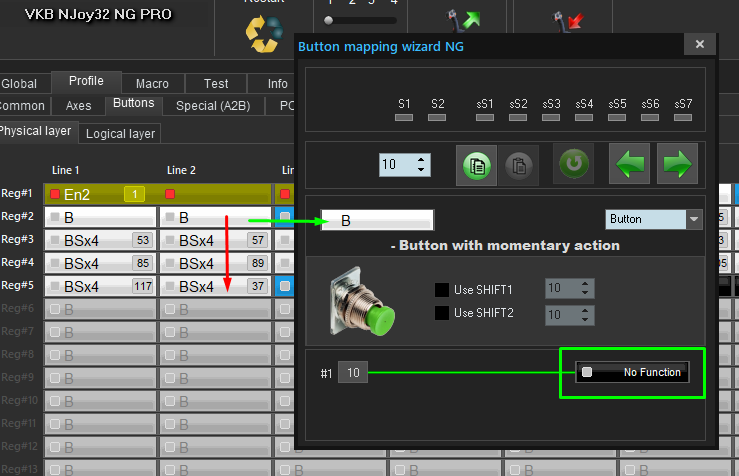This screenshot has height=476, width=739.
Task: Click the joystick red arrow icon
Action: coord(567,22)
